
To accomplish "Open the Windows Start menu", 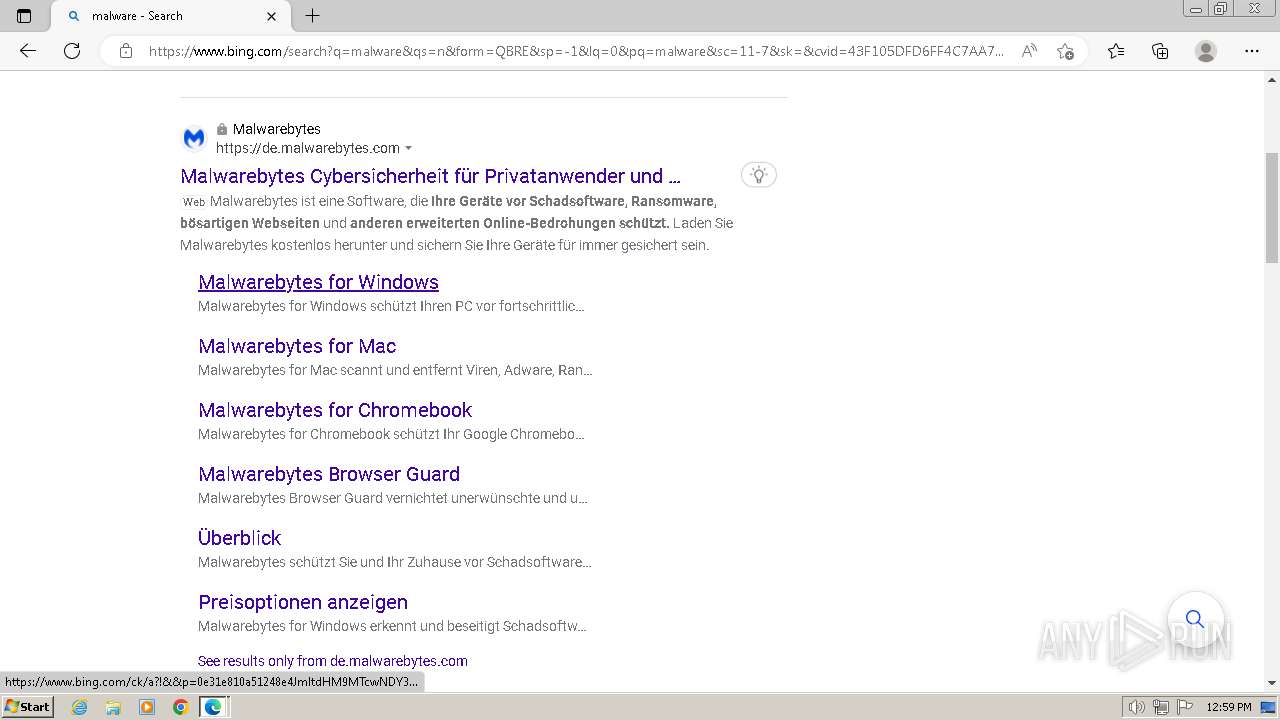I will tap(28, 707).
